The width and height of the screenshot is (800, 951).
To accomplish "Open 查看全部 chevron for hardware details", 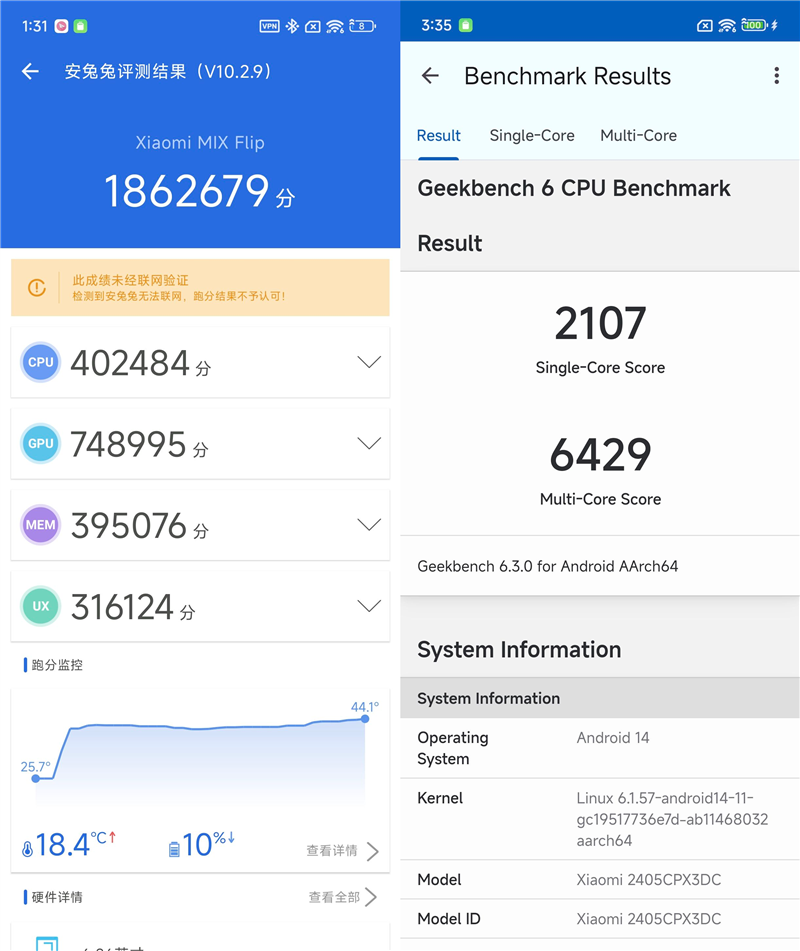I will (371, 897).
